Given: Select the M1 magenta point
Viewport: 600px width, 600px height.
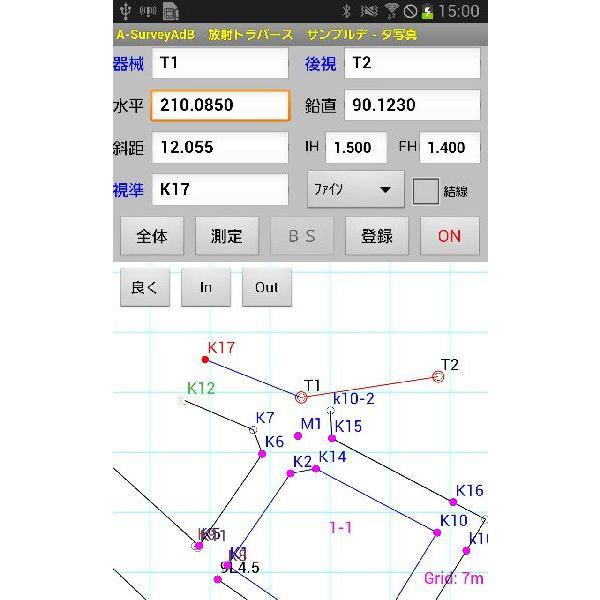Looking at the screenshot, I should (x=298, y=436).
